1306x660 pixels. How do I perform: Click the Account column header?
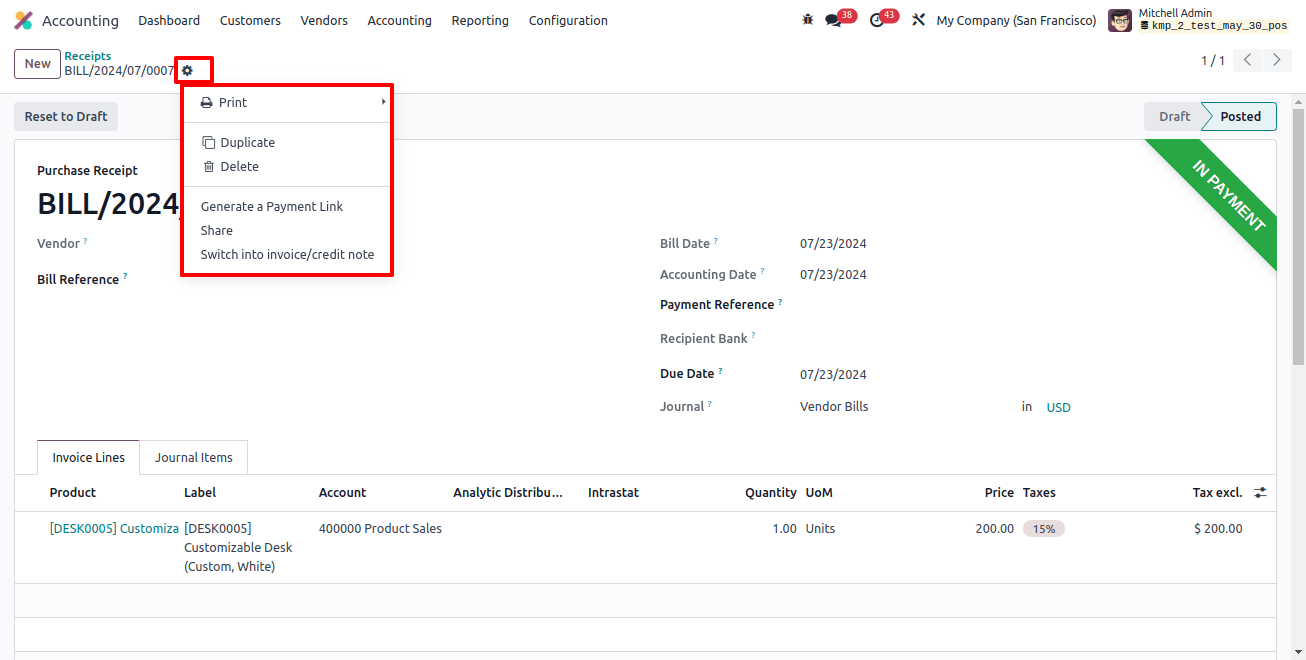(342, 492)
